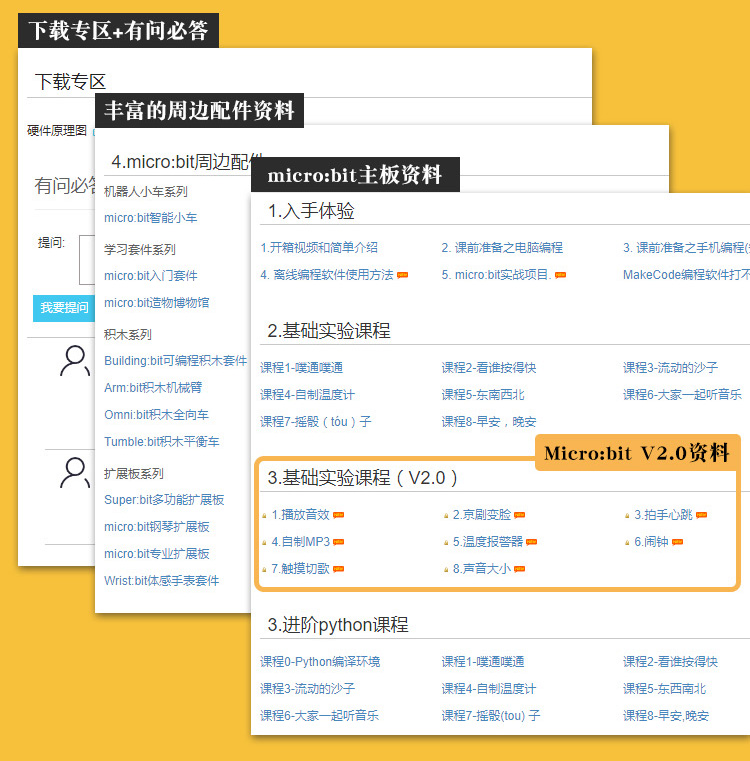This screenshot has width=750, height=761.
Task: Open Wrist:bit体感手表套件 link
Action: [x=161, y=580]
